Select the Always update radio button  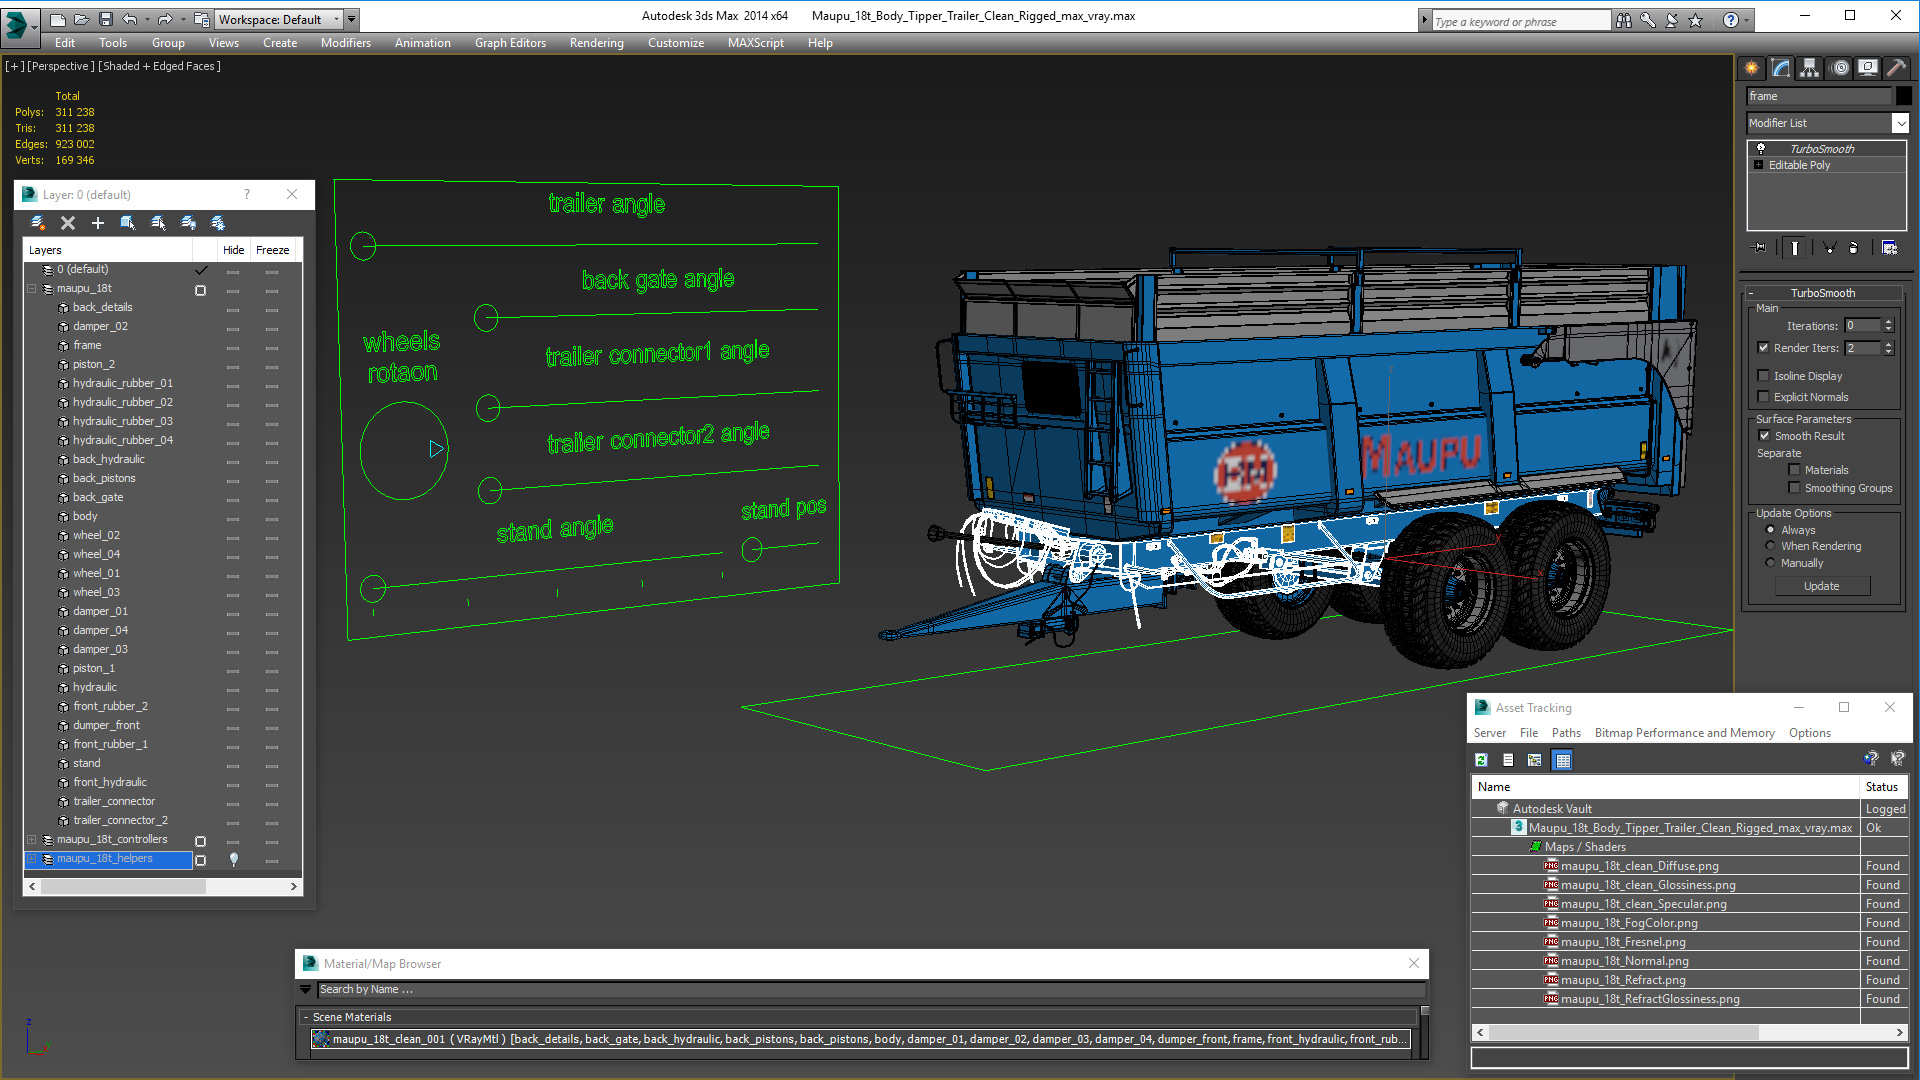pyautogui.click(x=1770, y=530)
